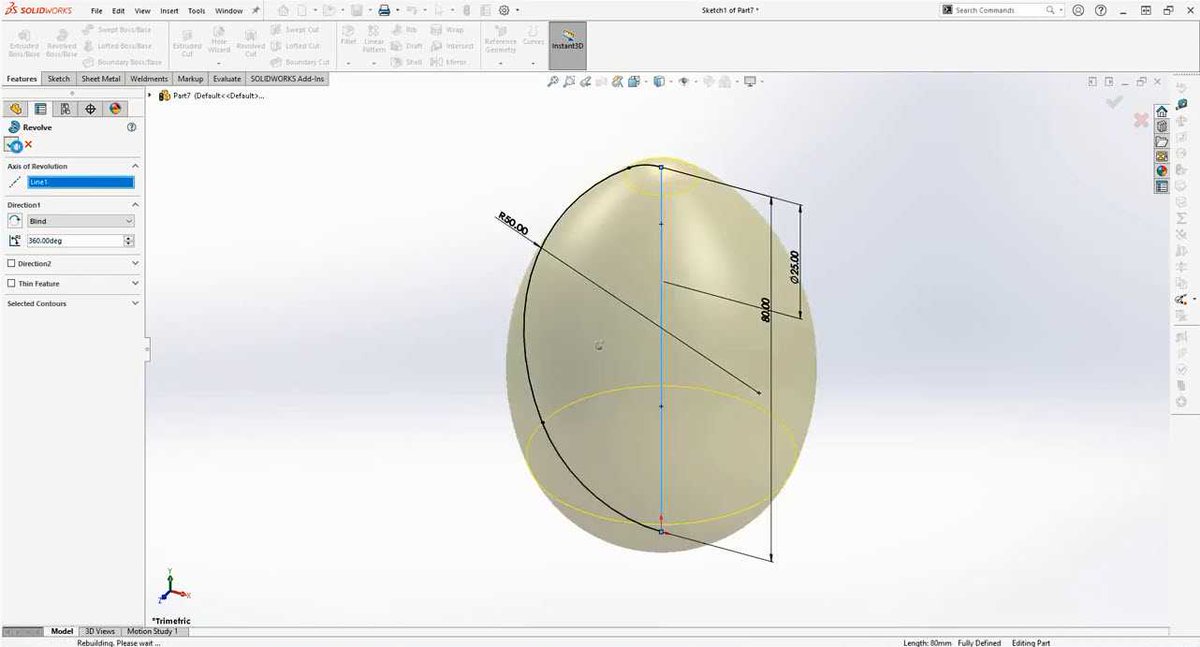Image resolution: width=1200 pixels, height=647 pixels.
Task: Open the Help question mark icon in title bar
Action: pos(1100,10)
